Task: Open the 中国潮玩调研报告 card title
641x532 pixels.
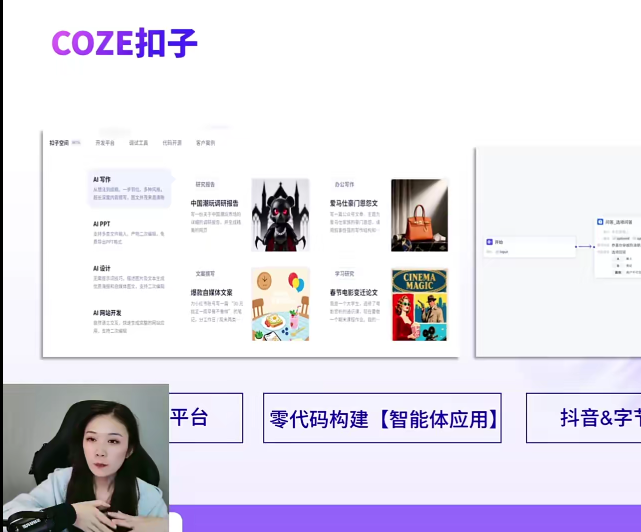Action: pyautogui.click(x=215, y=203)
